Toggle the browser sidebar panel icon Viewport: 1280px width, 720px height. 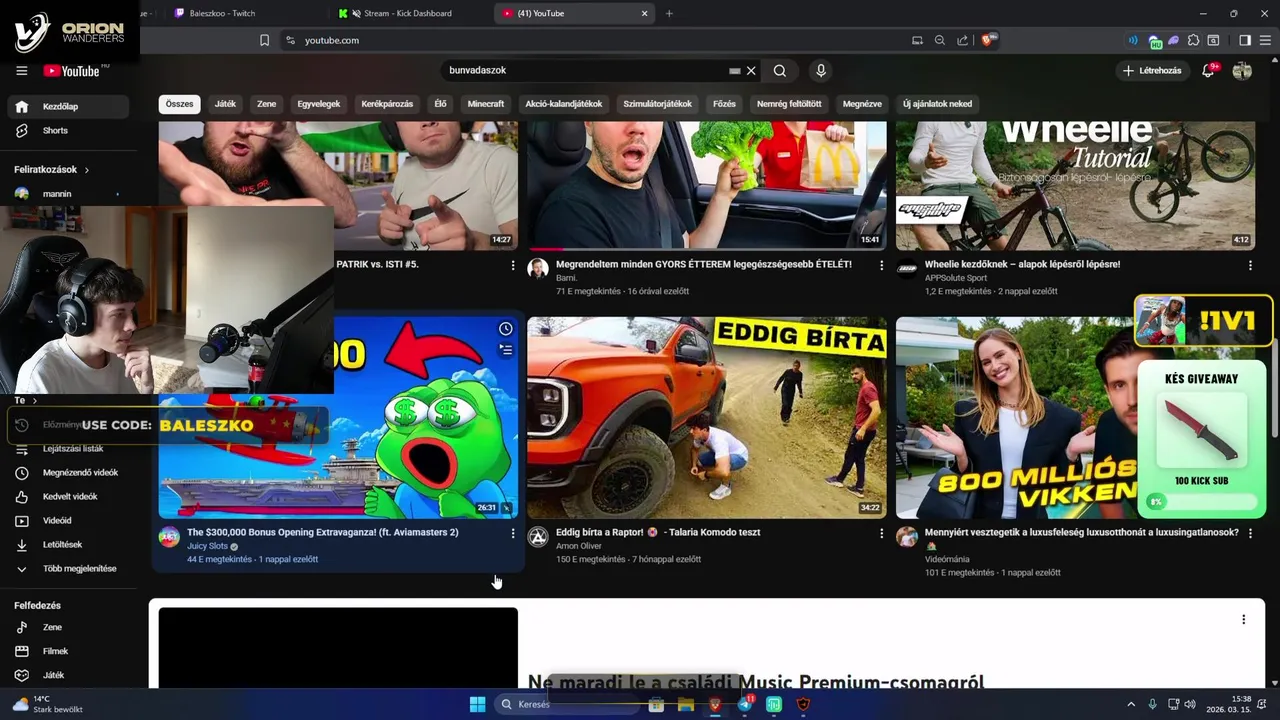(x=1245, y=40)
